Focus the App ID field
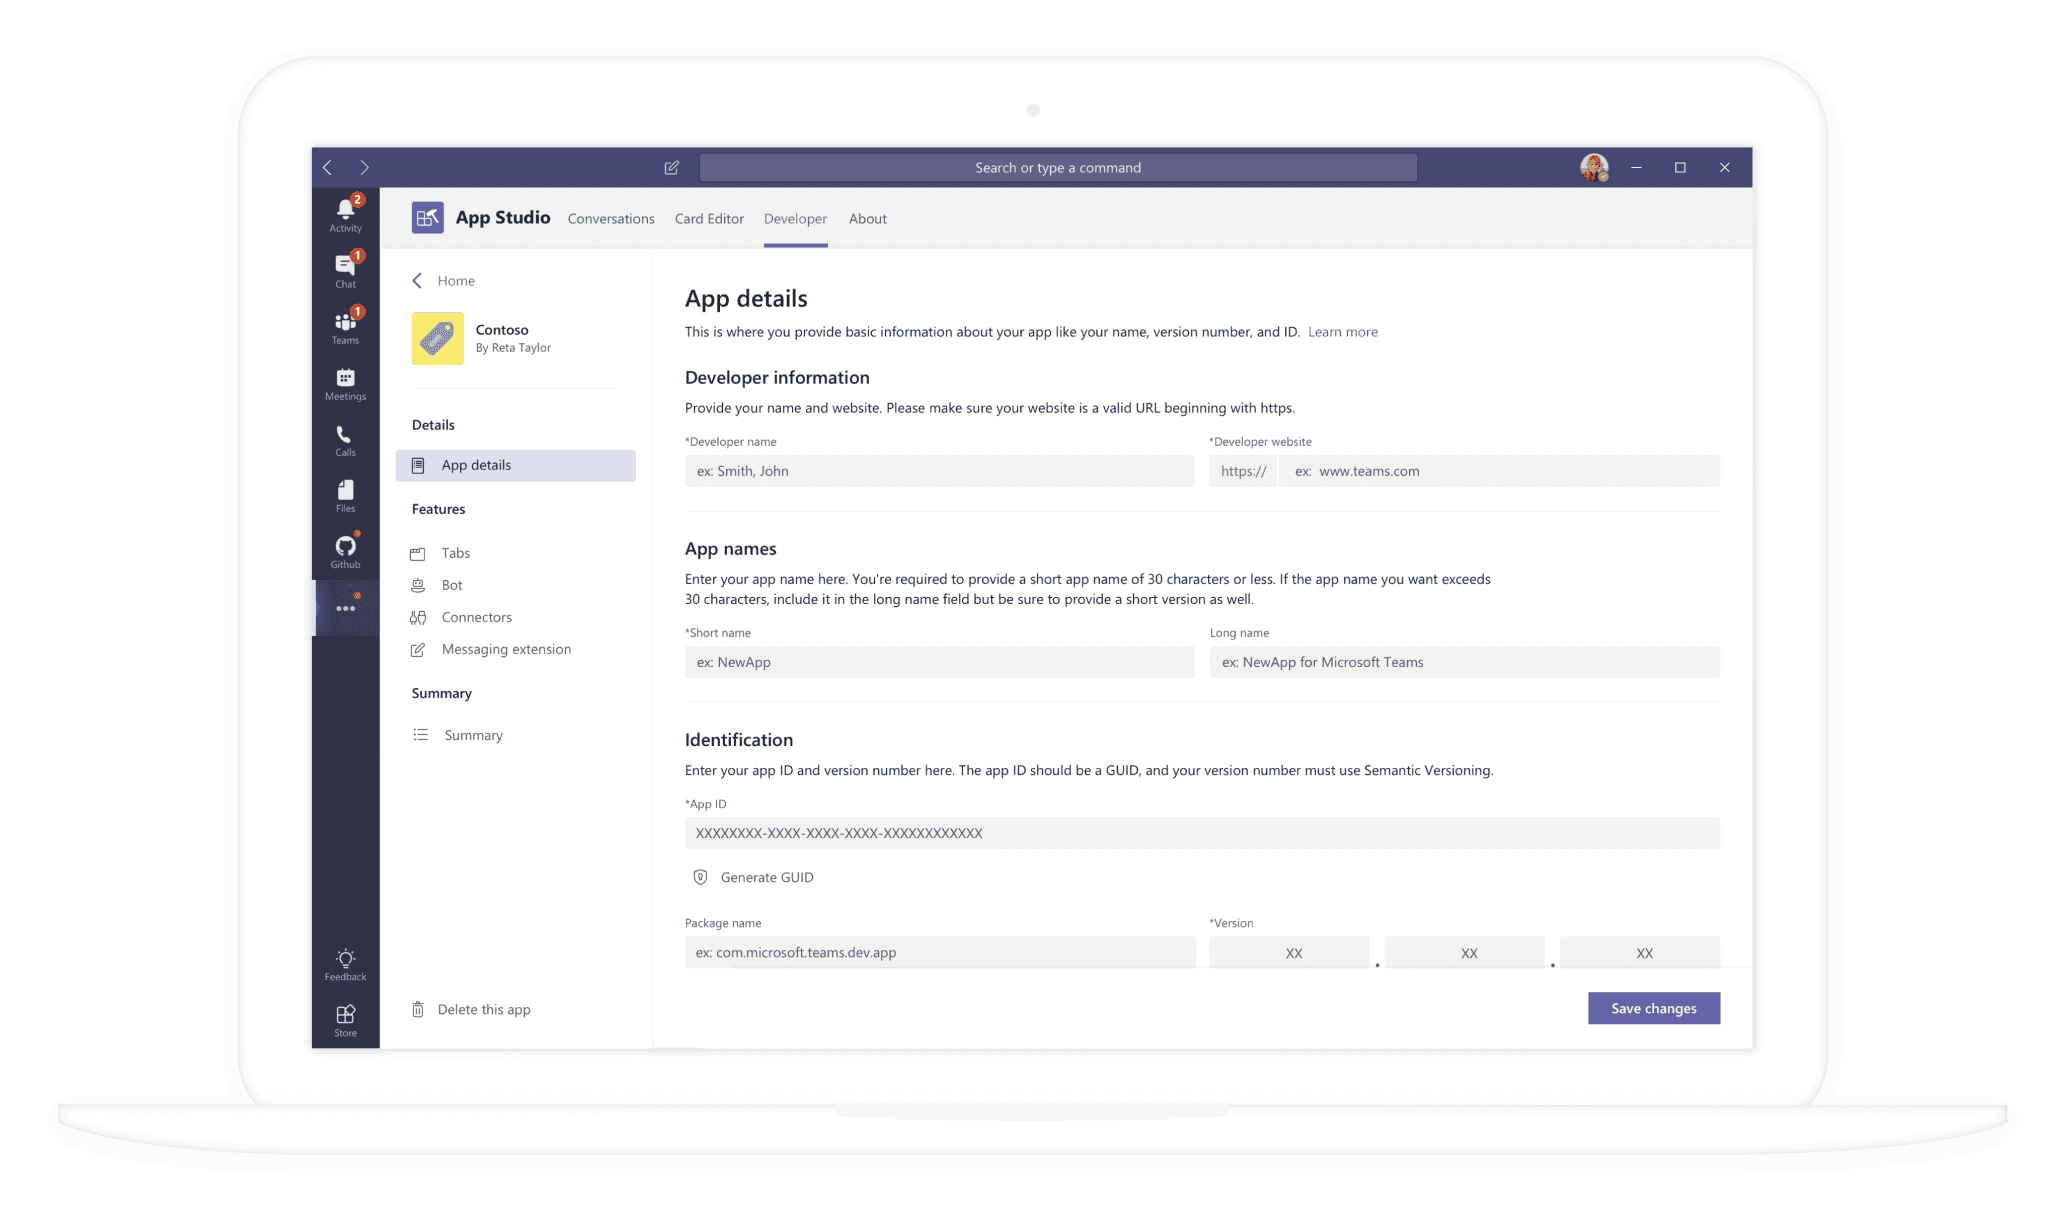 (x=1202, y=833)
